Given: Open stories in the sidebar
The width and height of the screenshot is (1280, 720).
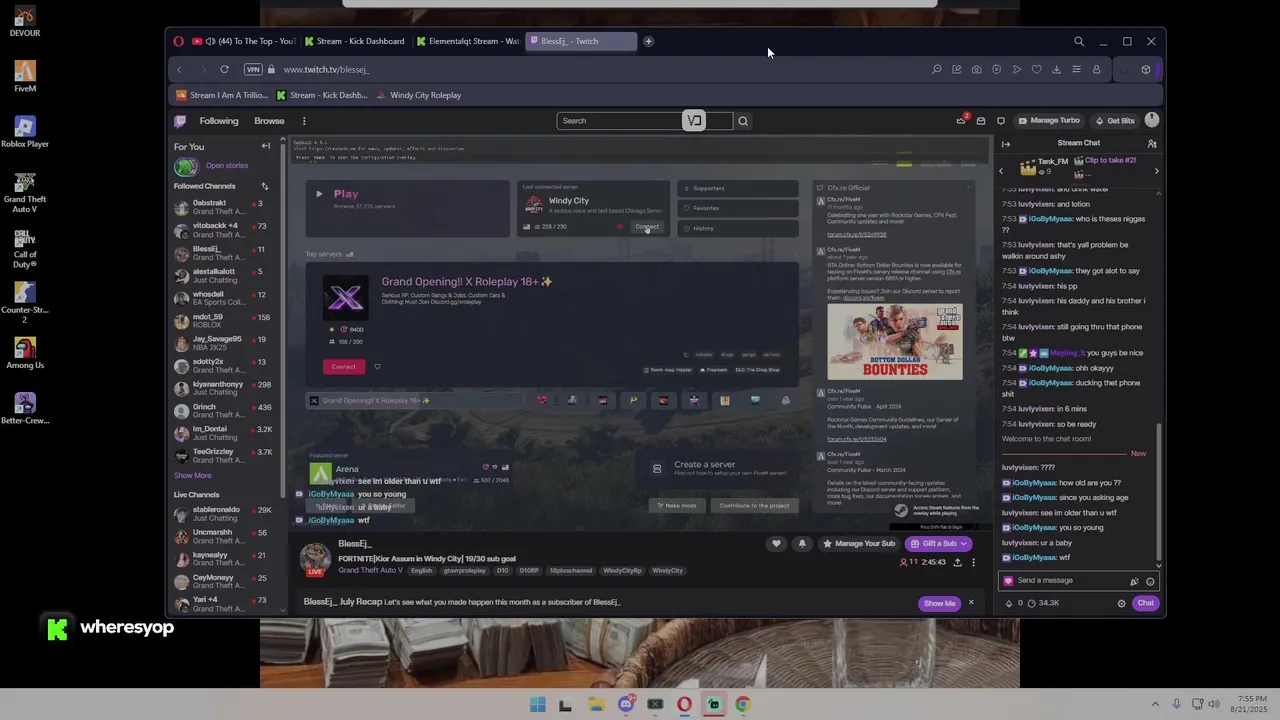Looking at the screenshot, I should 213,166.
